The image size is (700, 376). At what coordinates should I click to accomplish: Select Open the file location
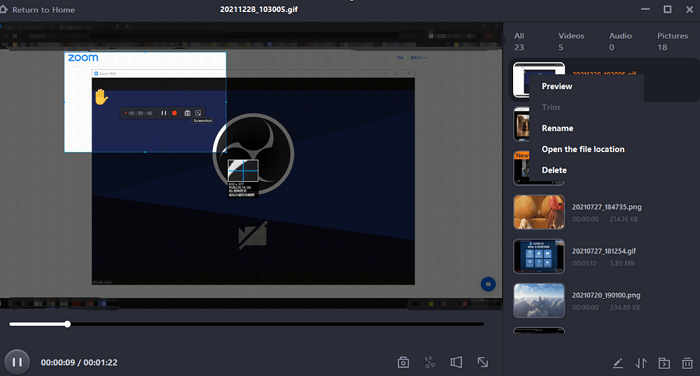click(x=583, y=149)
